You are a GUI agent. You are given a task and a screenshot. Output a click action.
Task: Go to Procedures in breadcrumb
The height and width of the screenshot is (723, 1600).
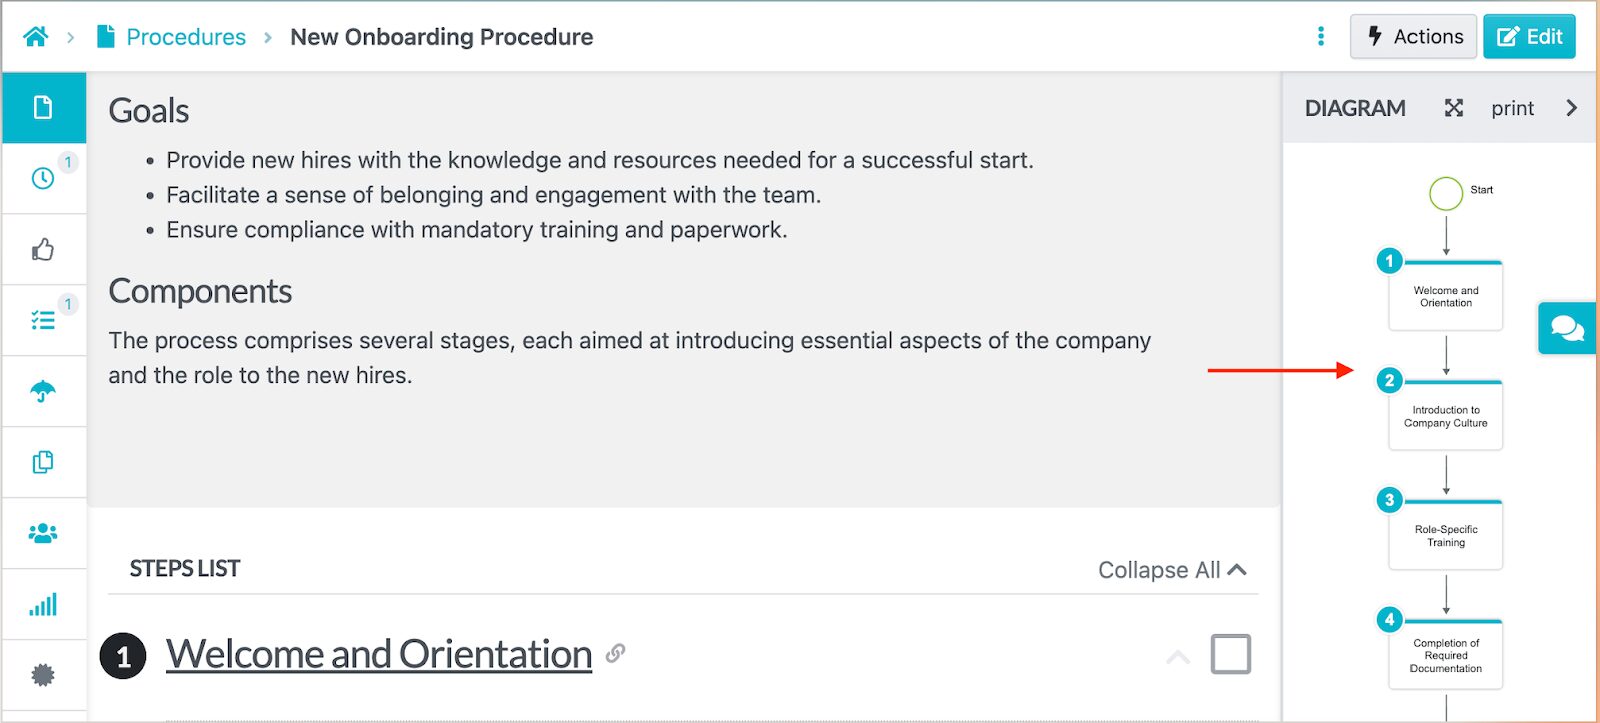[x=185, y=37]
